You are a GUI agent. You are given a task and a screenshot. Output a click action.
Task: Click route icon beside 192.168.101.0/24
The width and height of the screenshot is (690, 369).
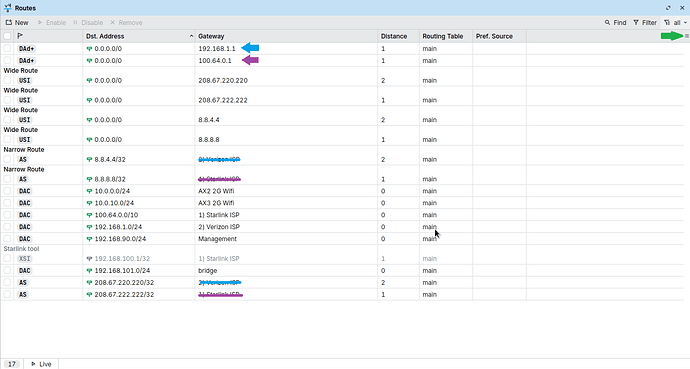tap(89, 270)
